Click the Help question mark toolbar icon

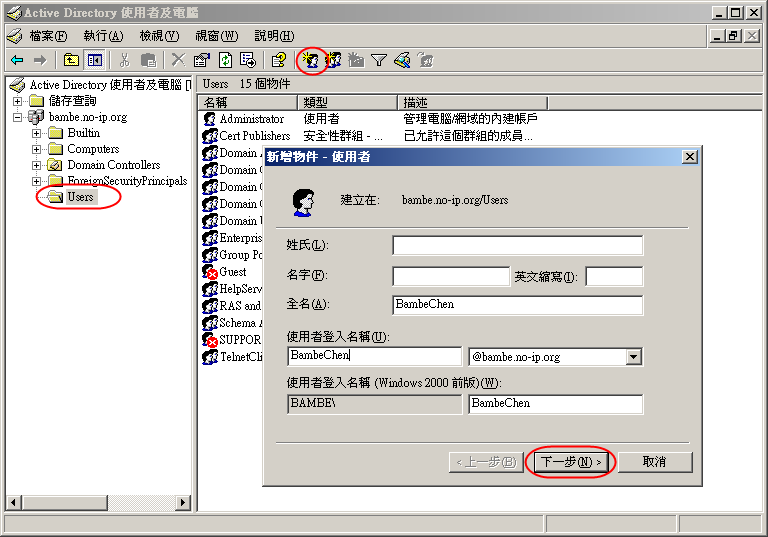pos(279,60)
